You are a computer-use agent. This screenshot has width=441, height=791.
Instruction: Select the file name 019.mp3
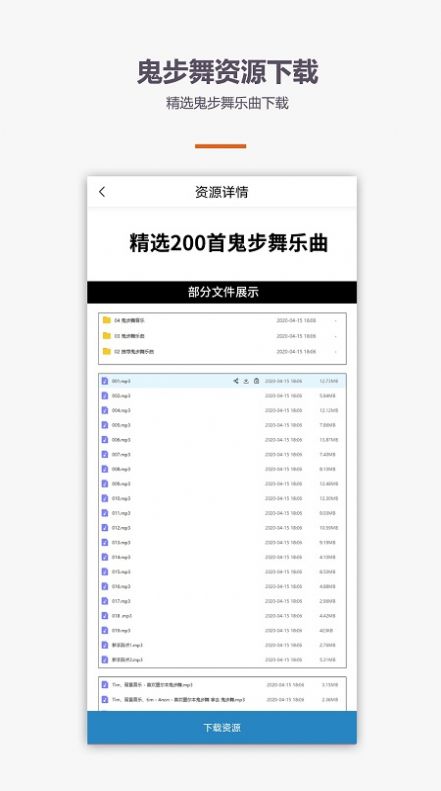pyautogui.click(x=121, y=630)
